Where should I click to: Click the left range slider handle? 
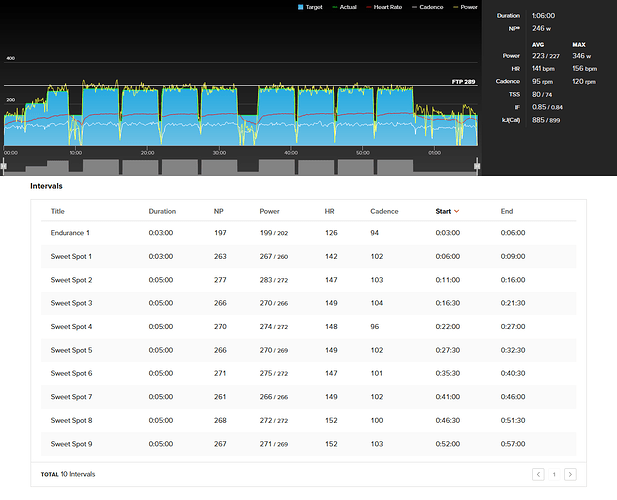(4, 166)
